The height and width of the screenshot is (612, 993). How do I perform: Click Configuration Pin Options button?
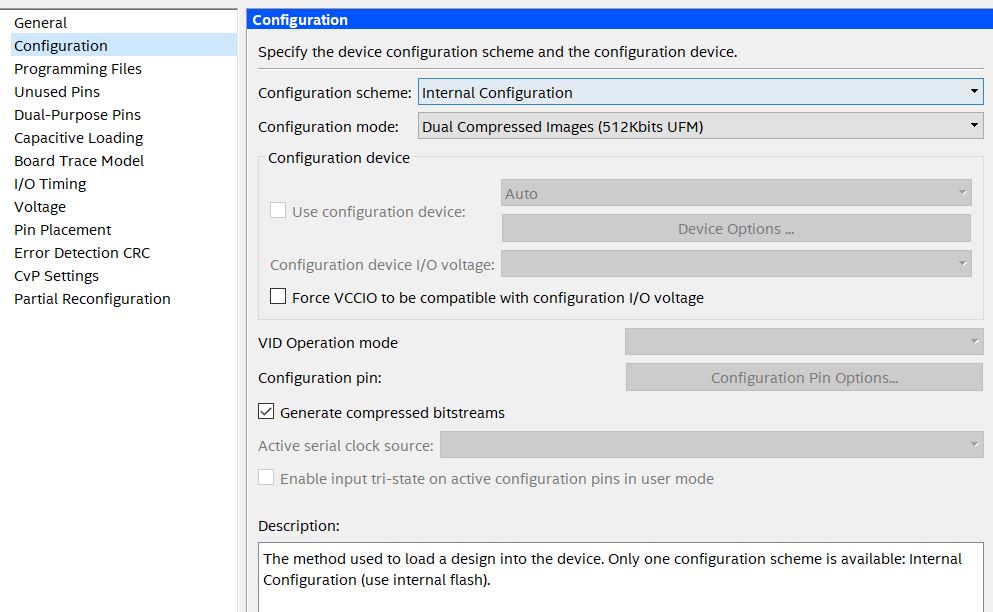point(804,377)
